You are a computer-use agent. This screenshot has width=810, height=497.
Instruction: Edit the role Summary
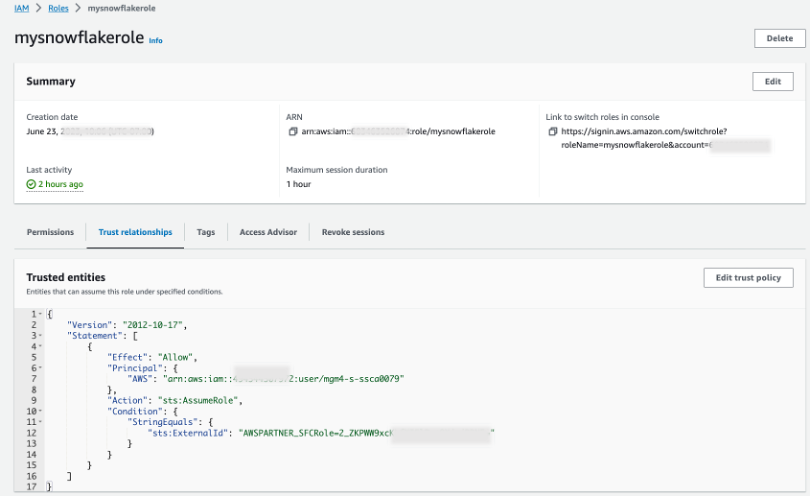point(773,82)
